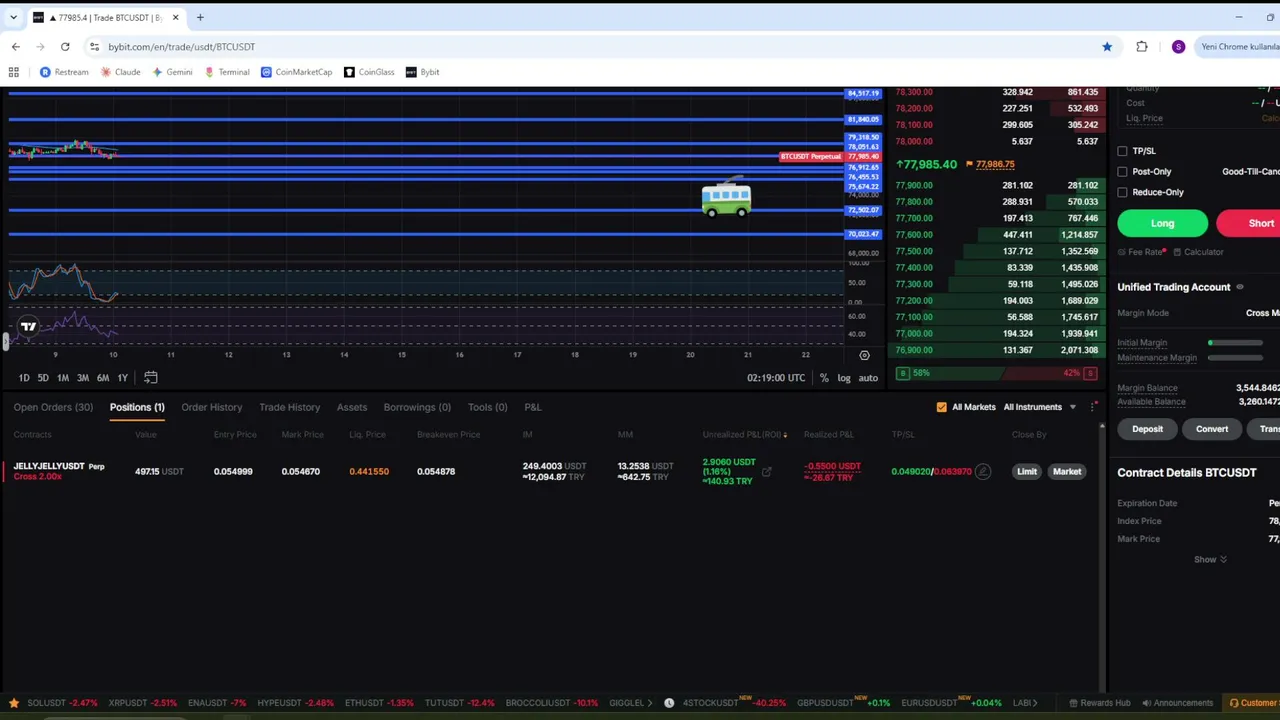Screen dimensions: 1280x720
Task: Set chart range to 5D
Action: 43,377
